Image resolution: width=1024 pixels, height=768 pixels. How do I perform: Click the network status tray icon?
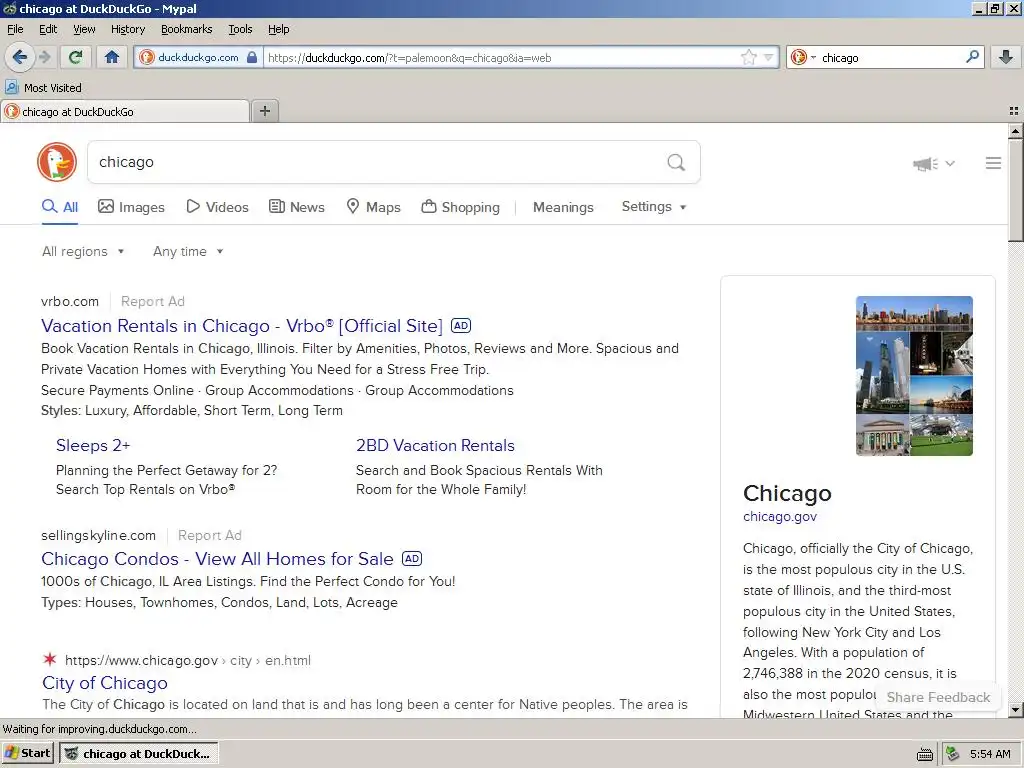953,754
